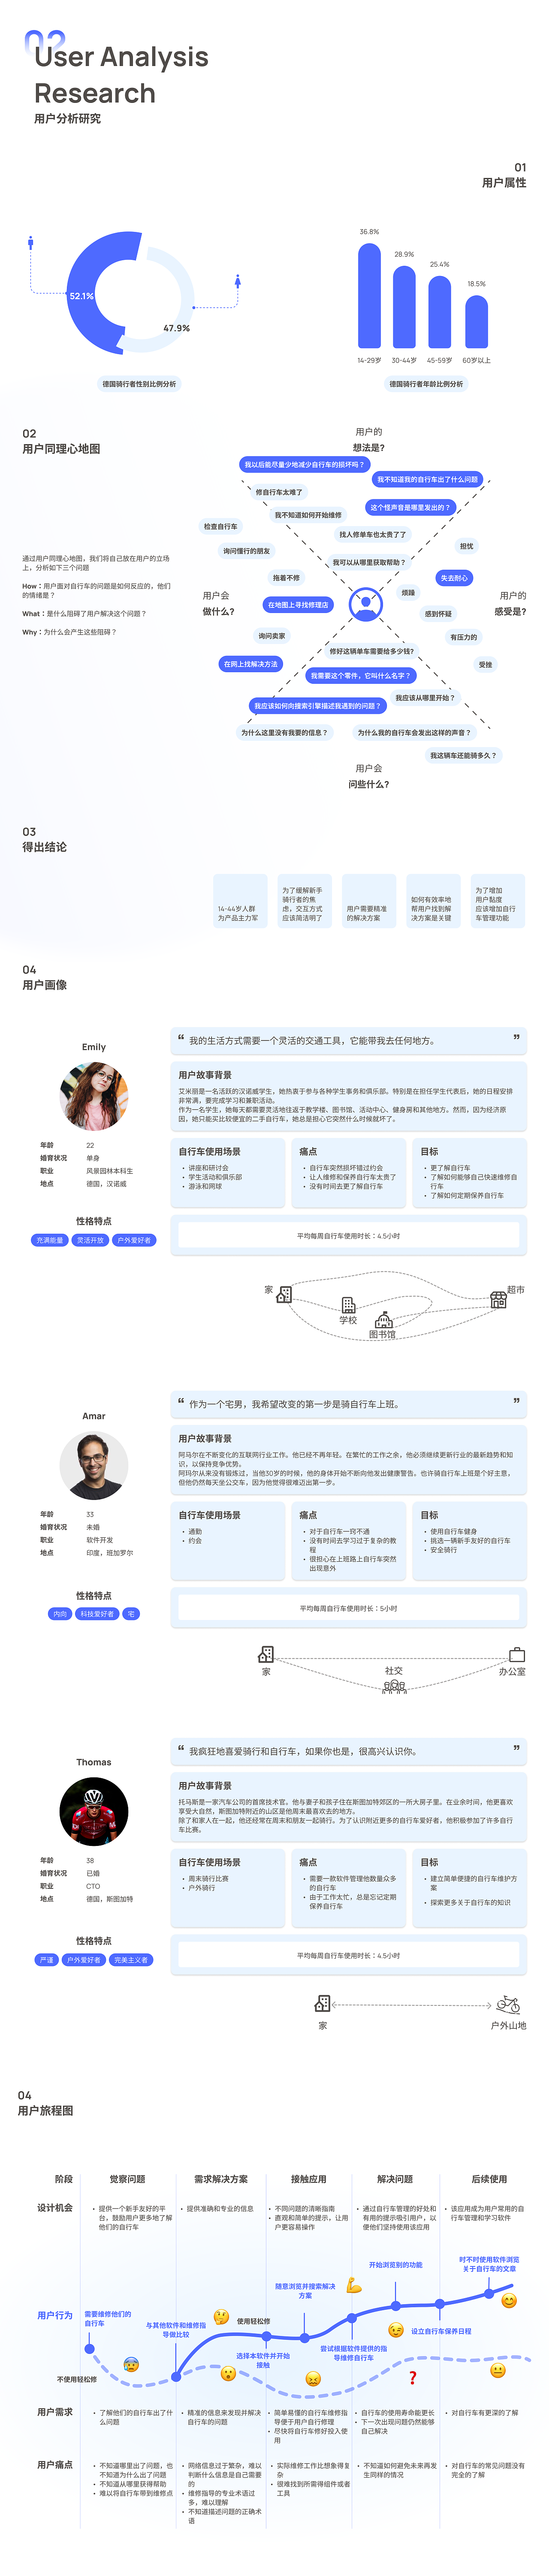This screenshot has height=2576, width=549.
Task: Click the opening quote mark of Thomas's quote
Action: tap(181, 1748)
